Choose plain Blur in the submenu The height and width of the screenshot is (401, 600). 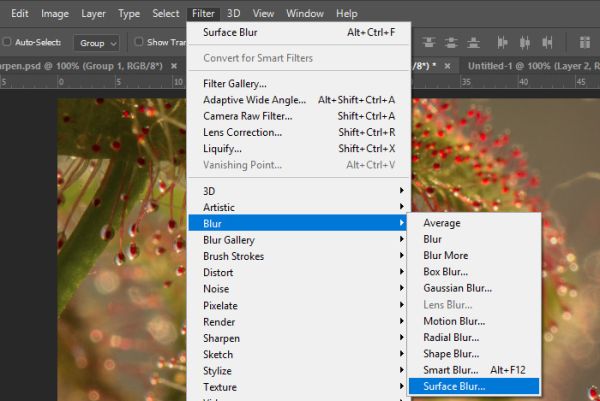(474, 239)
